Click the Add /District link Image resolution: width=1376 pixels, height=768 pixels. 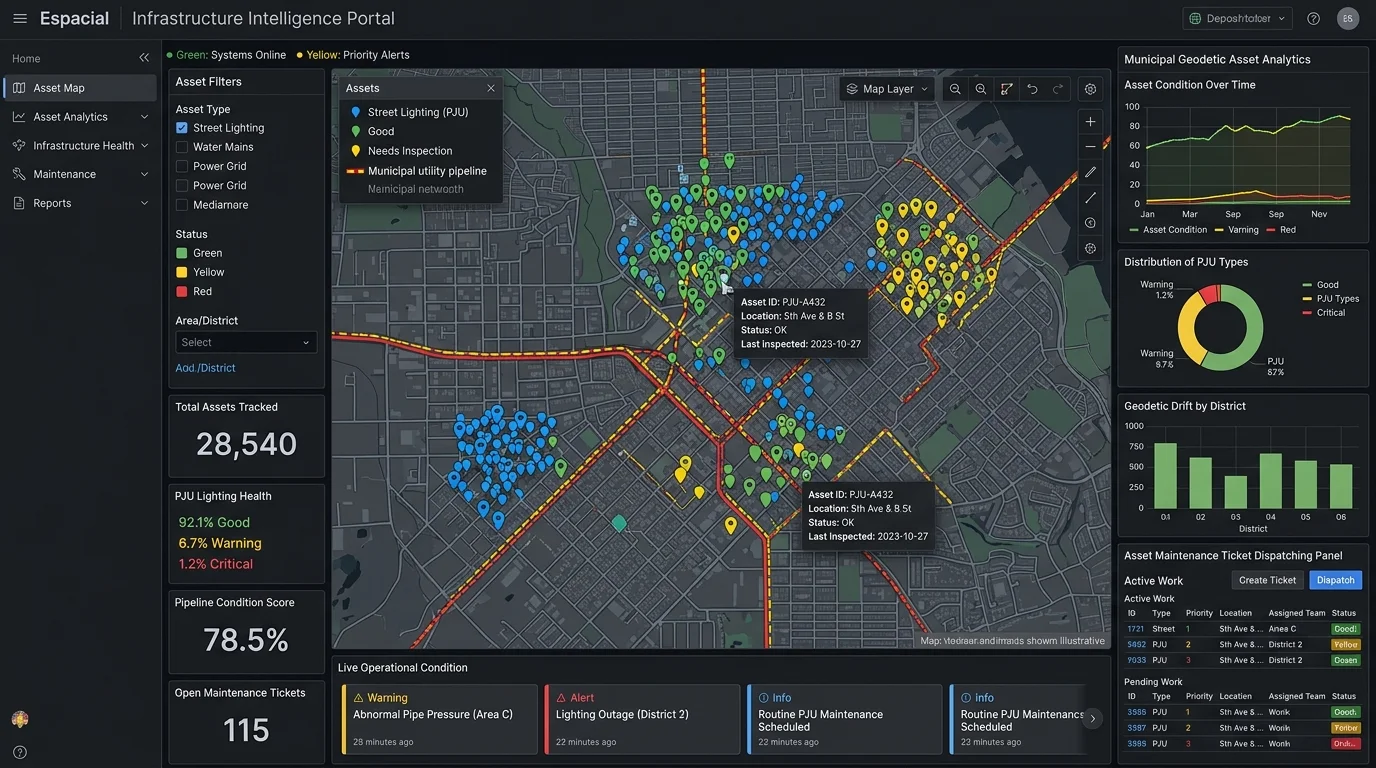click(205, 368)
